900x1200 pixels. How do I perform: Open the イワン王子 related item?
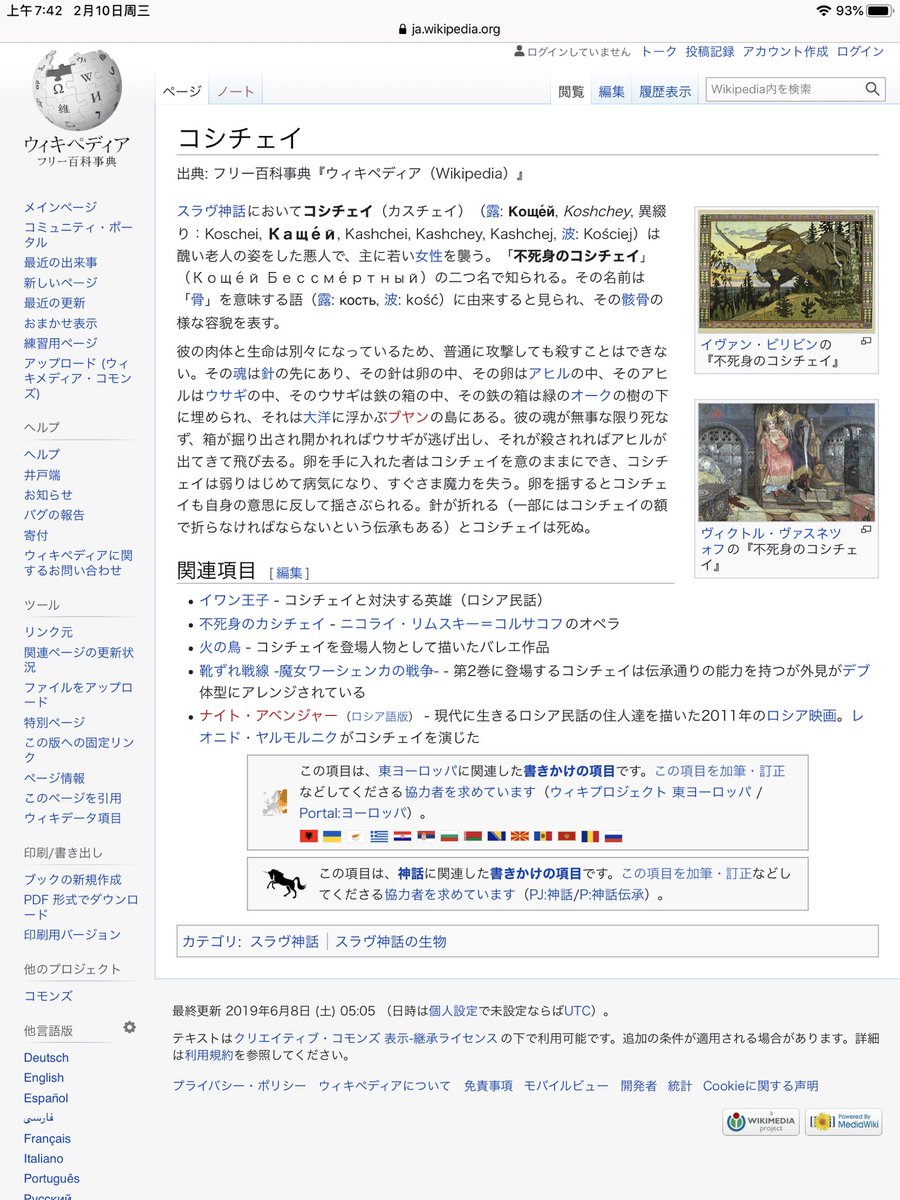pos(234,601)
